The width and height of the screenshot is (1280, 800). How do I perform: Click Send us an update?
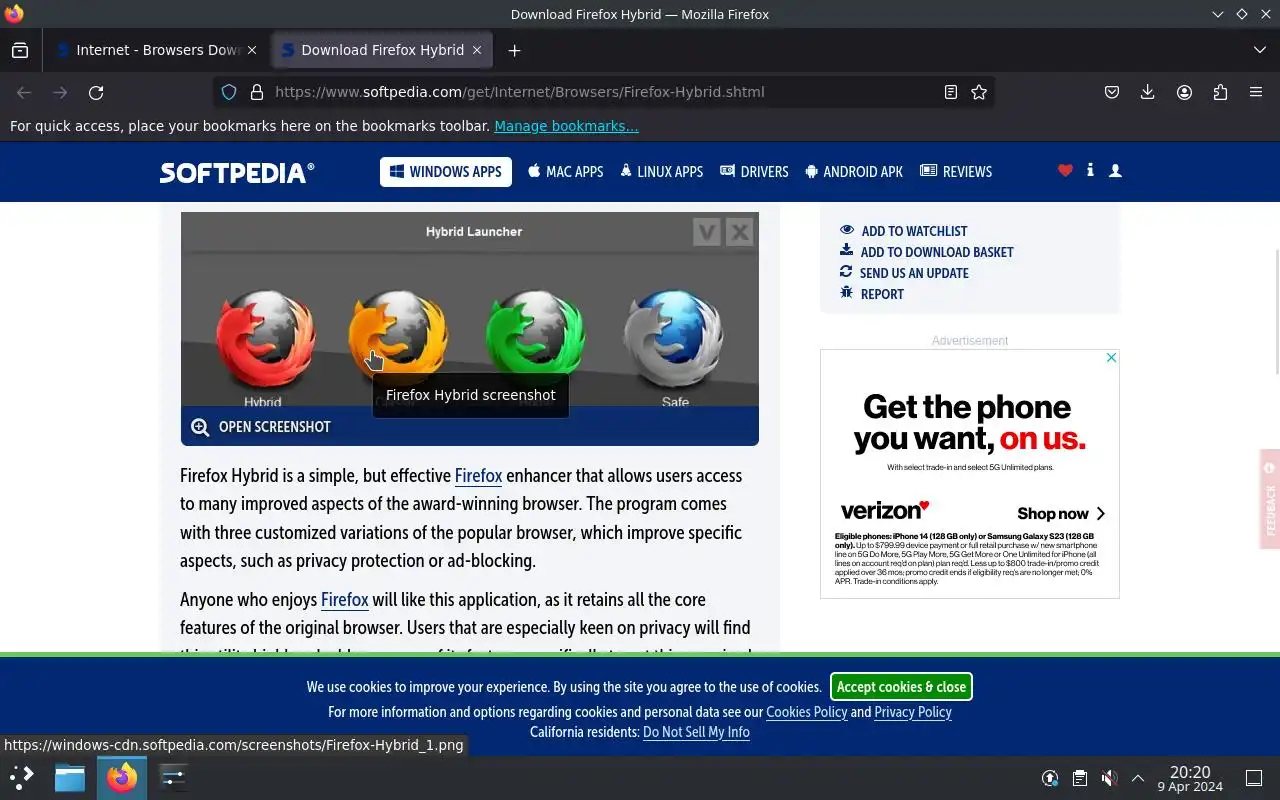[904, 273]
